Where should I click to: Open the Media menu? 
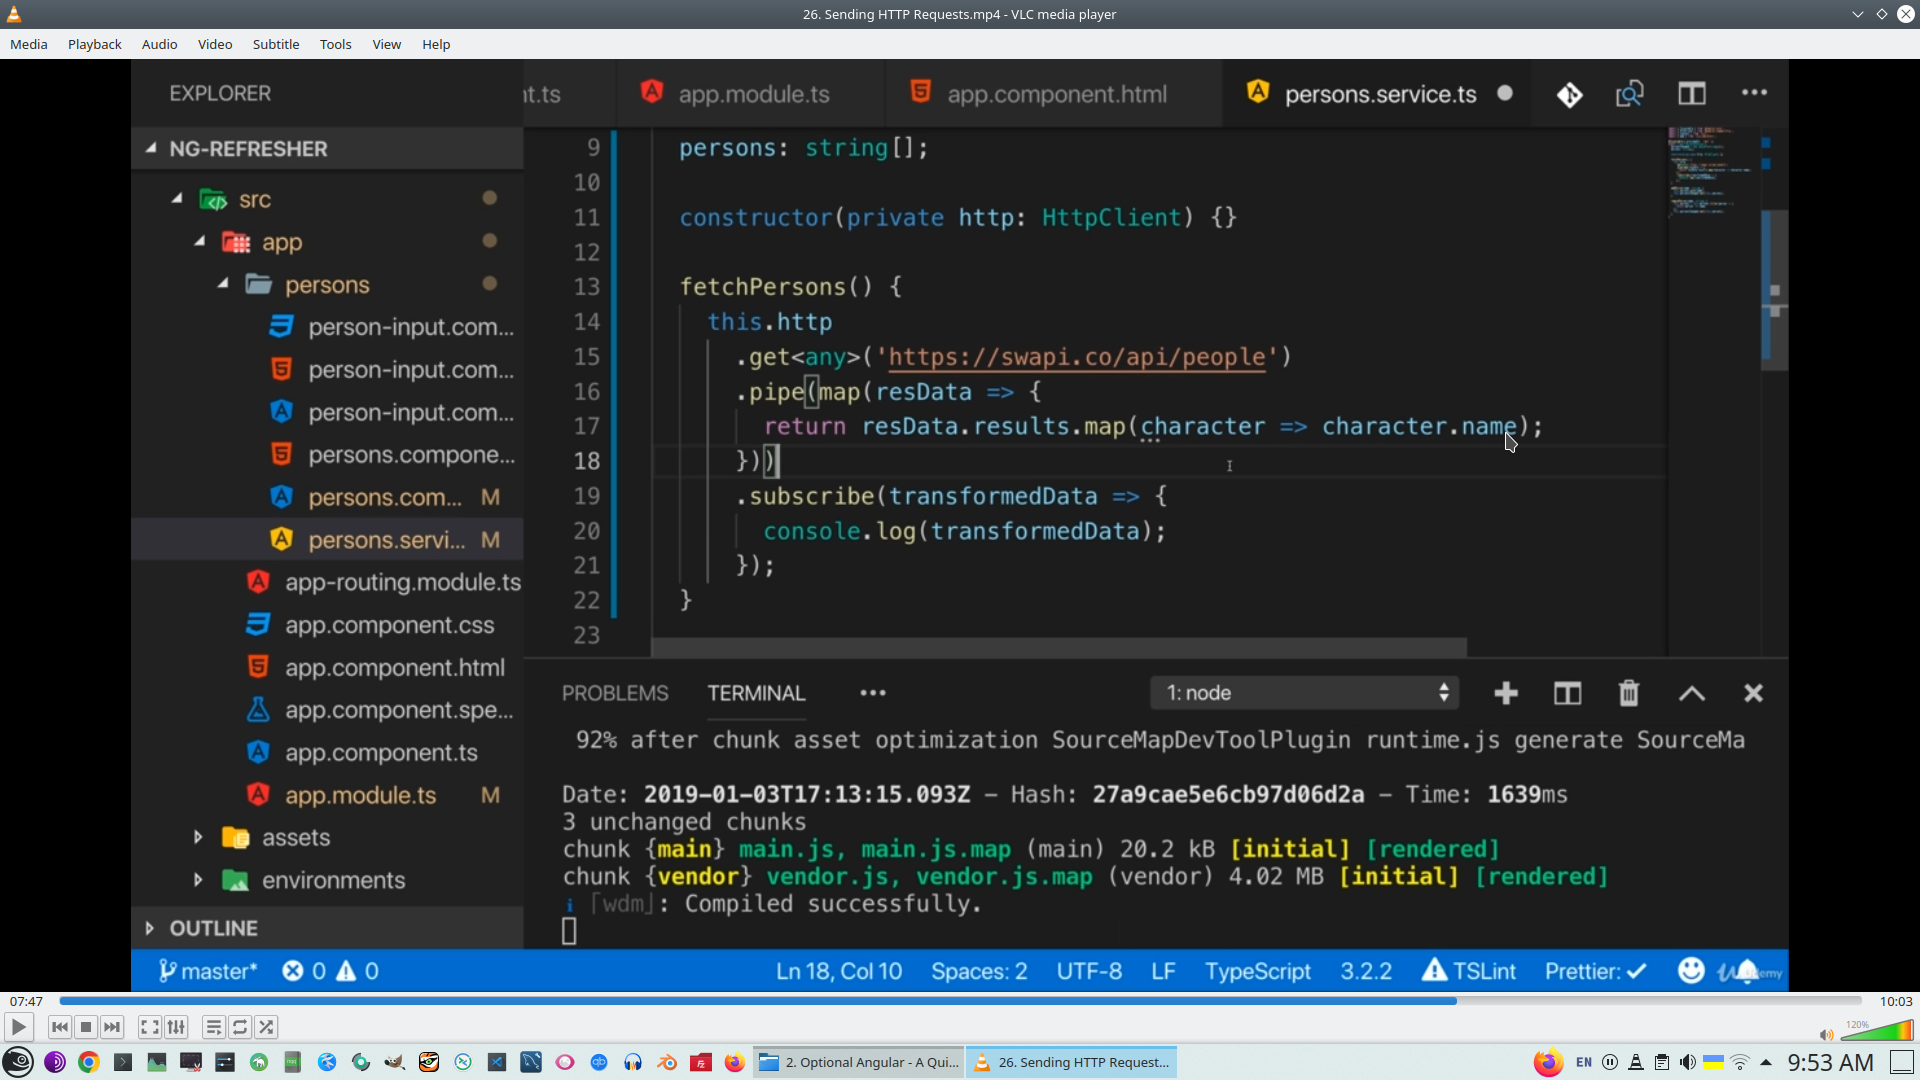(x=28, y=44)
